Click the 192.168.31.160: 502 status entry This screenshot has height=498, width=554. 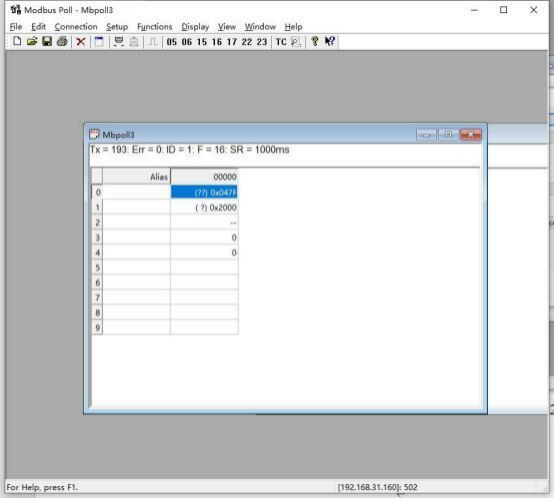point(377,487)
